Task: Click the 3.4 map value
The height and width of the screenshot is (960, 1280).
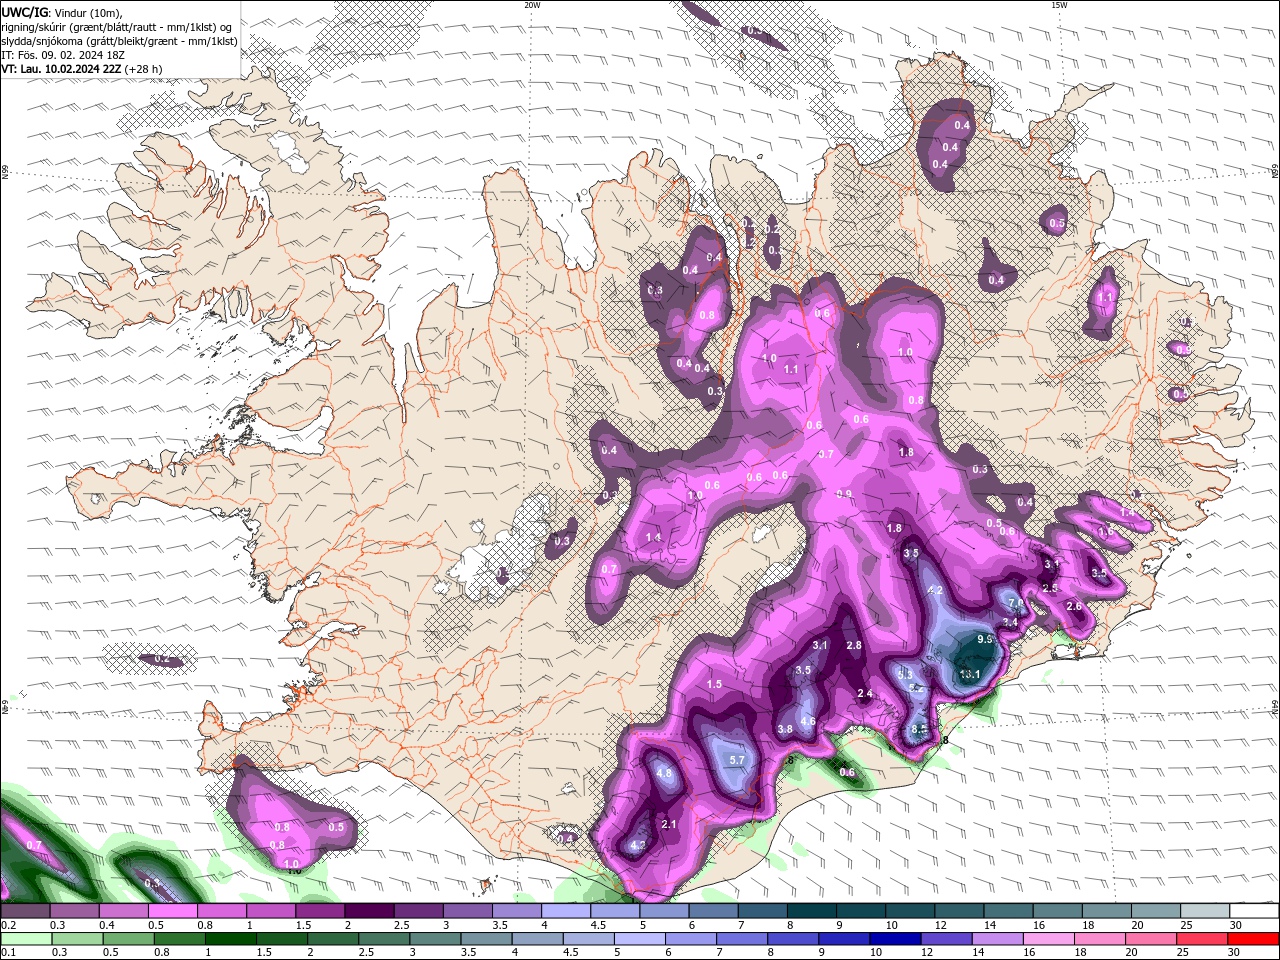Action: click(1010, 622)
